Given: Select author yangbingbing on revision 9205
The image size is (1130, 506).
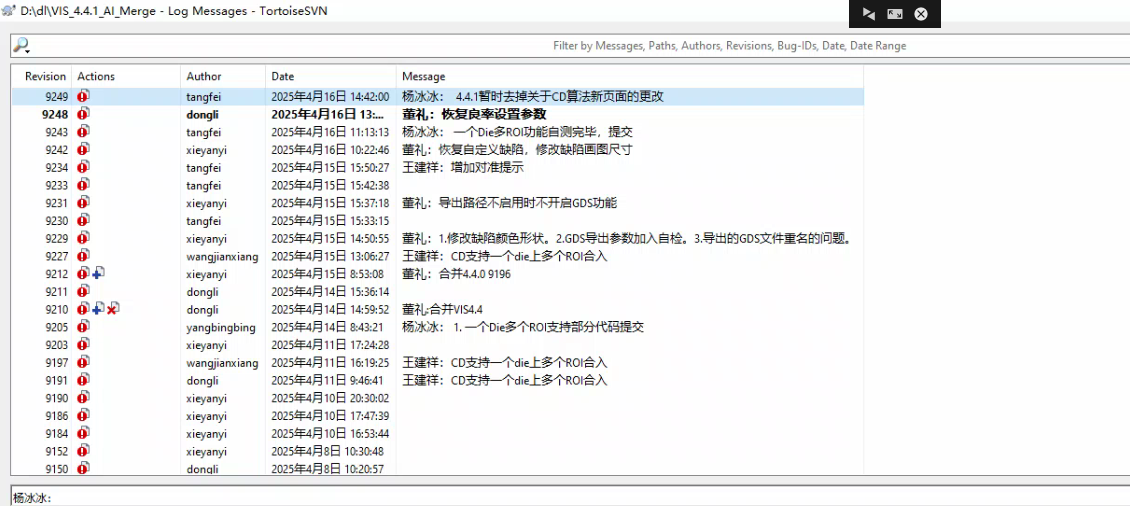Looking at the screenshot, I should [221, 327].
